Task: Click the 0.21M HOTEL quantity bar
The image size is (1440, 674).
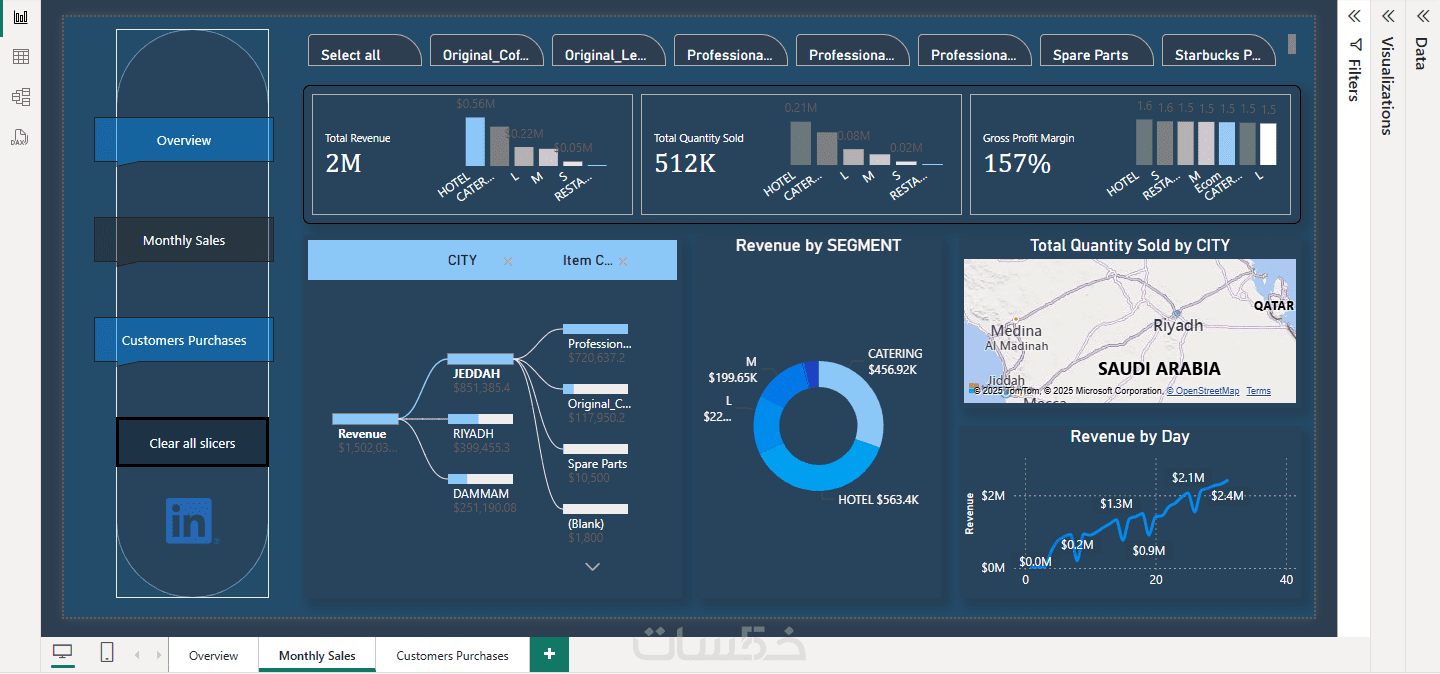Action: click(800, 143)
